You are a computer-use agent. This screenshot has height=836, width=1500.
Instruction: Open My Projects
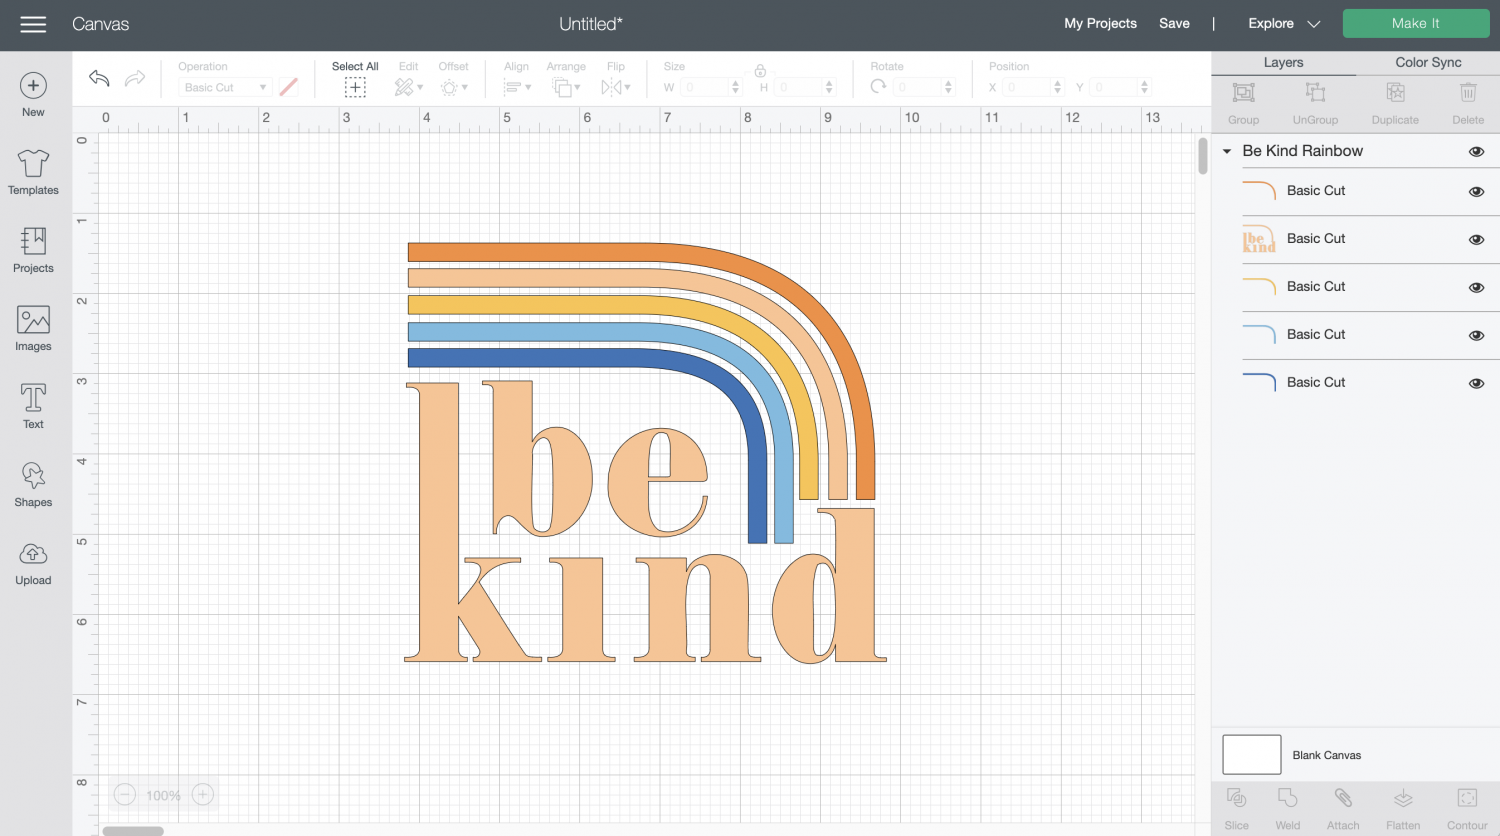click(x=1100, y=24)
